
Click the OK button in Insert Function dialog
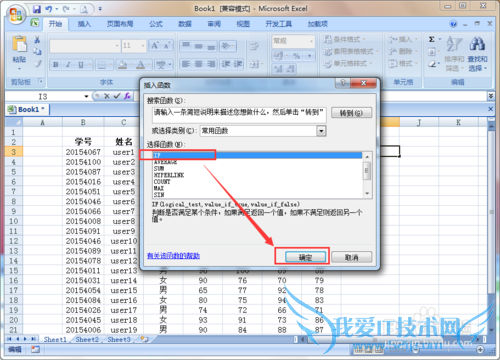click(x=305, y=257)
